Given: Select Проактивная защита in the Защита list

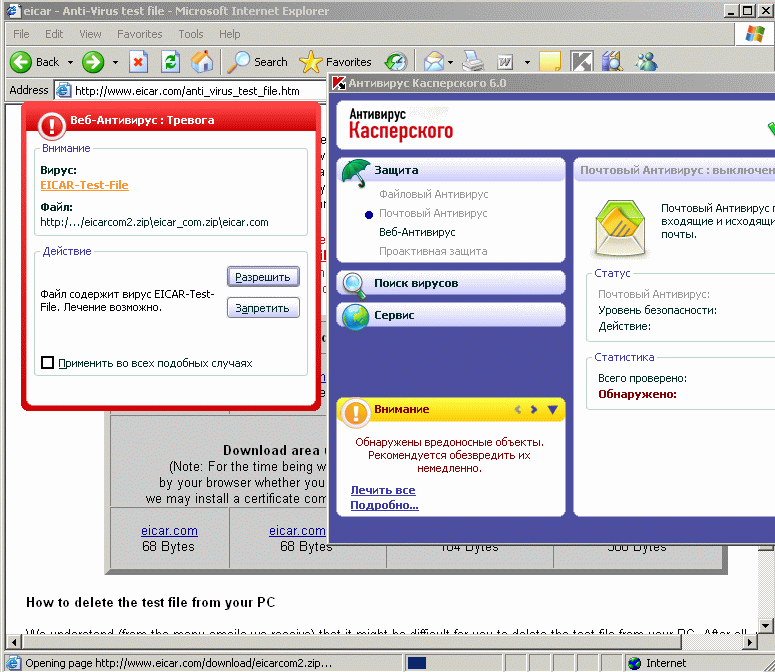Looking at the screenshot, I should click(x=433, y=251).
